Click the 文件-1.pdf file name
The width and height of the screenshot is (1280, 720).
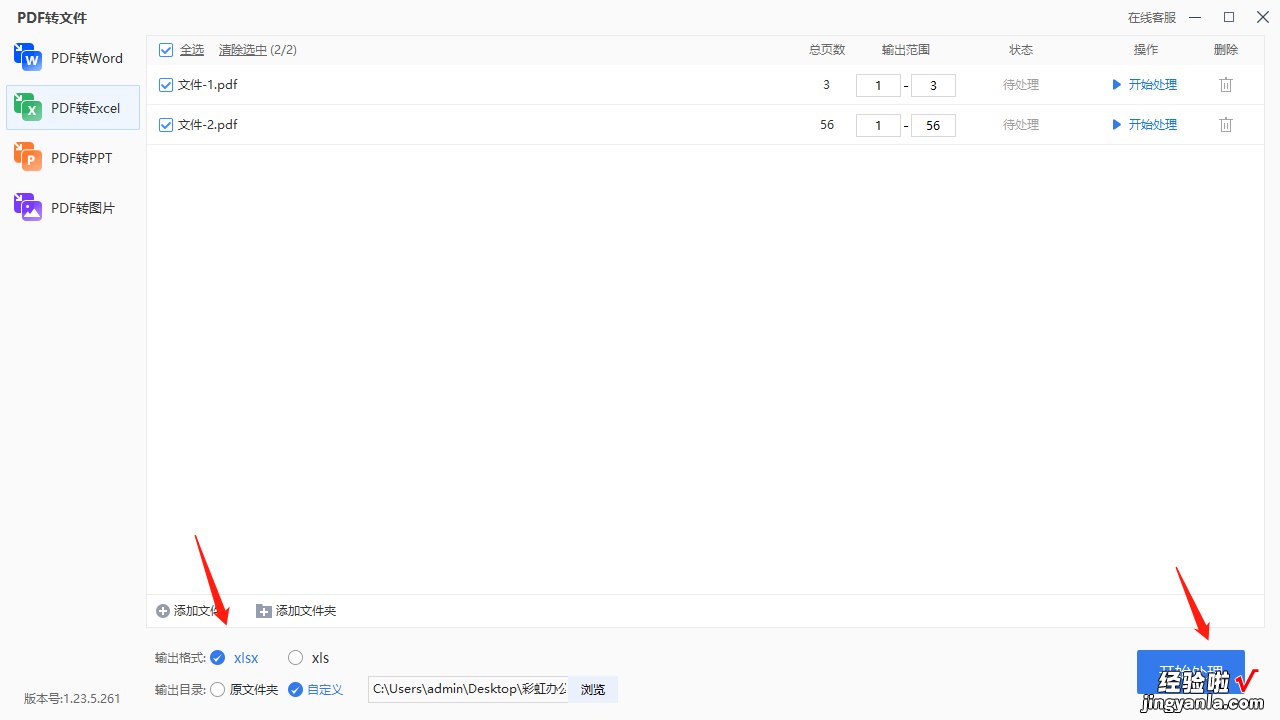coord(208,85)
